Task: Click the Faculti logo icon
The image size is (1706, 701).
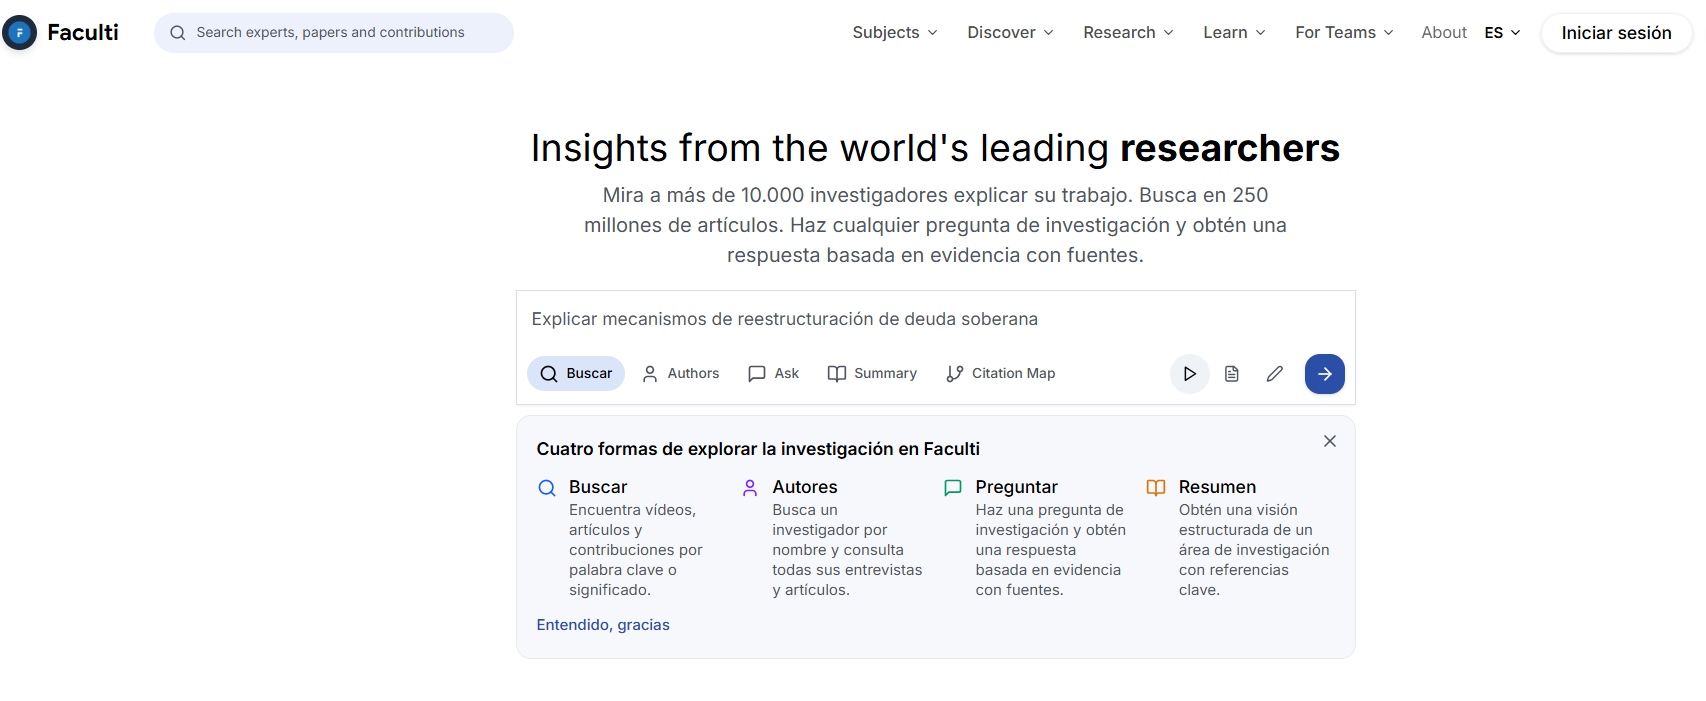Action: (x=19, y=33)
